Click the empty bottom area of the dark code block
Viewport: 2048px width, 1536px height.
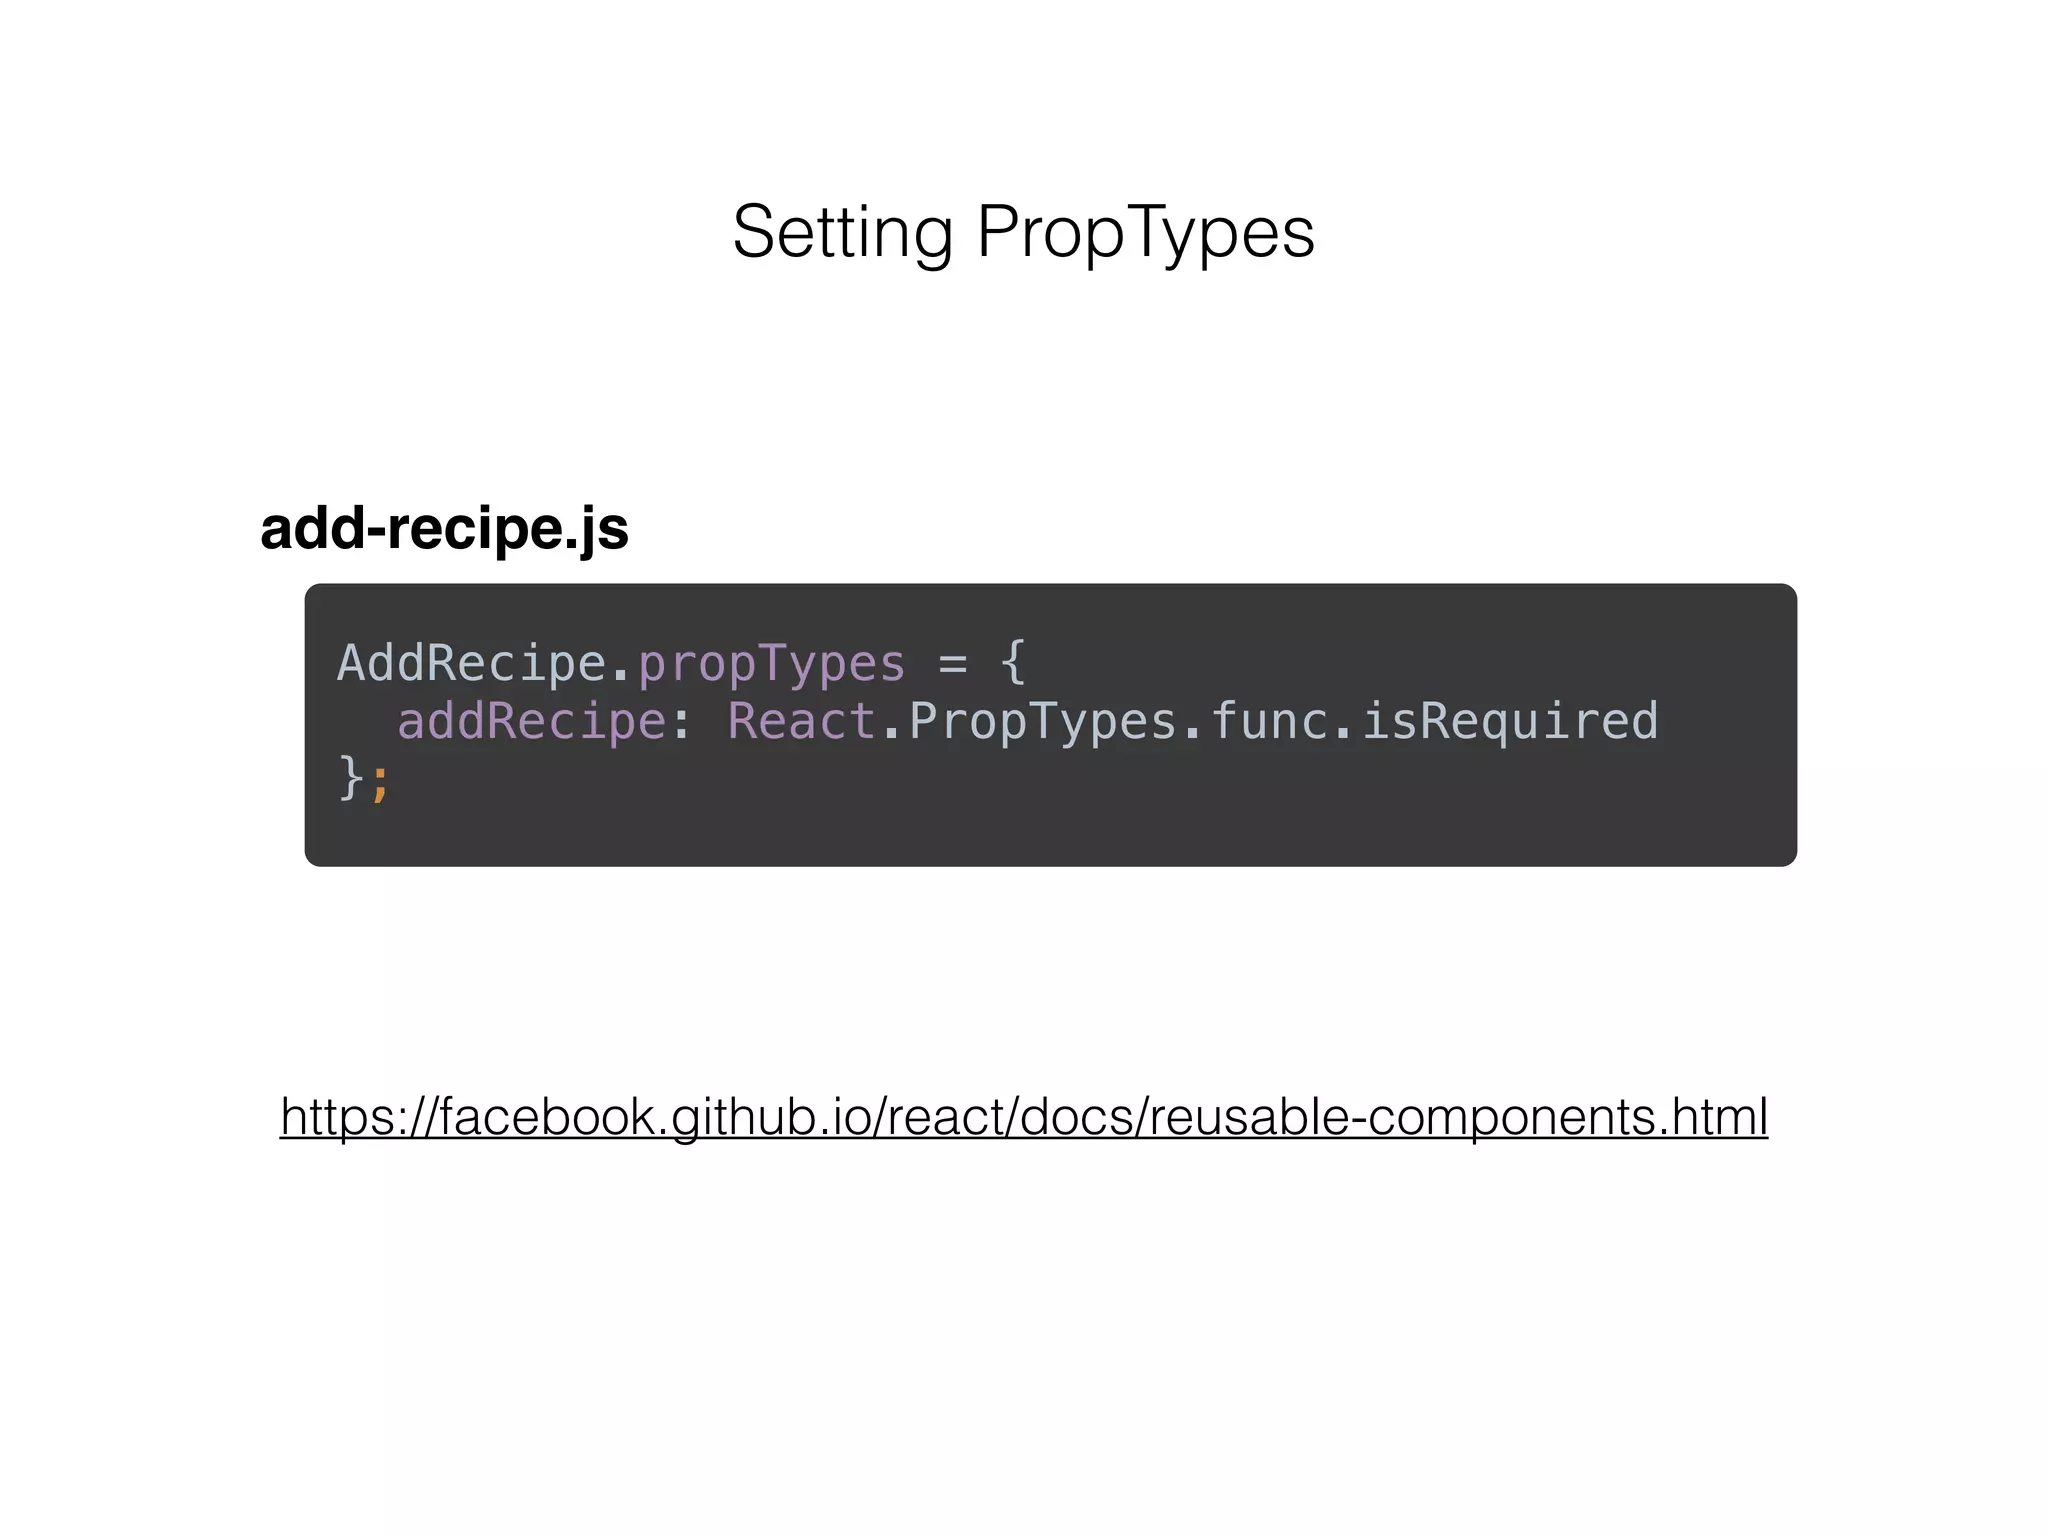coord(1050,836)
